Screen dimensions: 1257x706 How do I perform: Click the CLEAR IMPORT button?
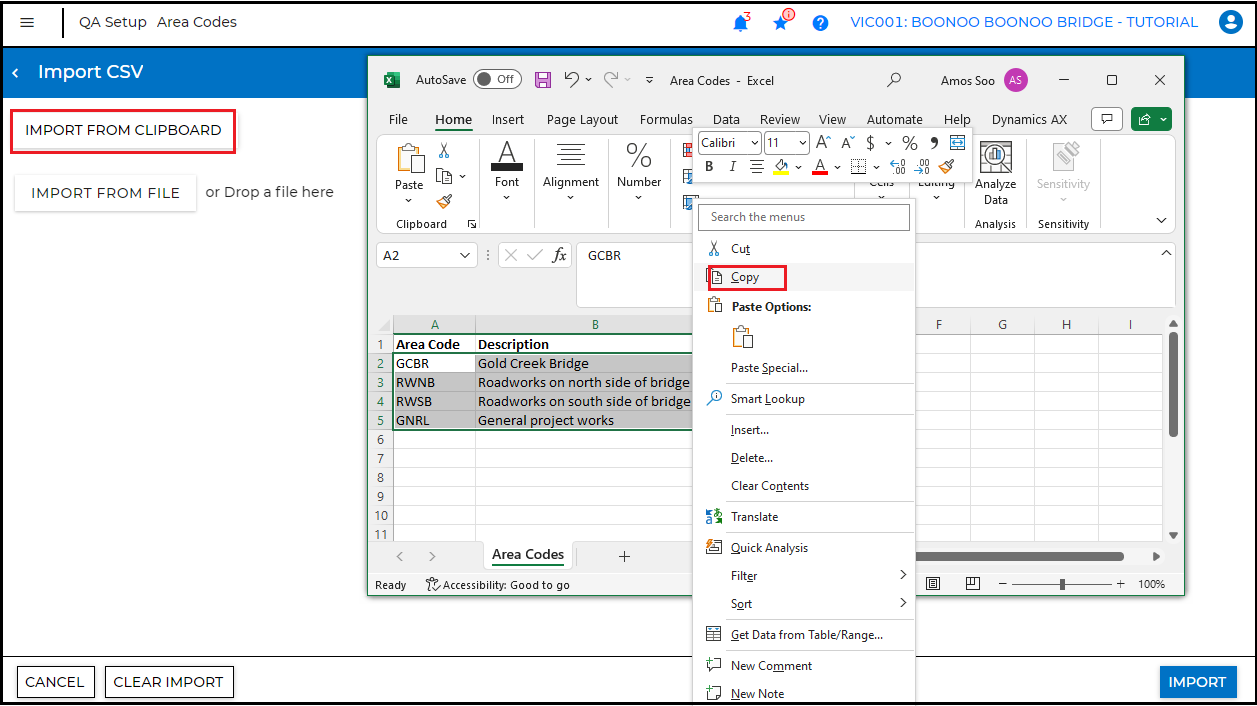pos(169,682)
